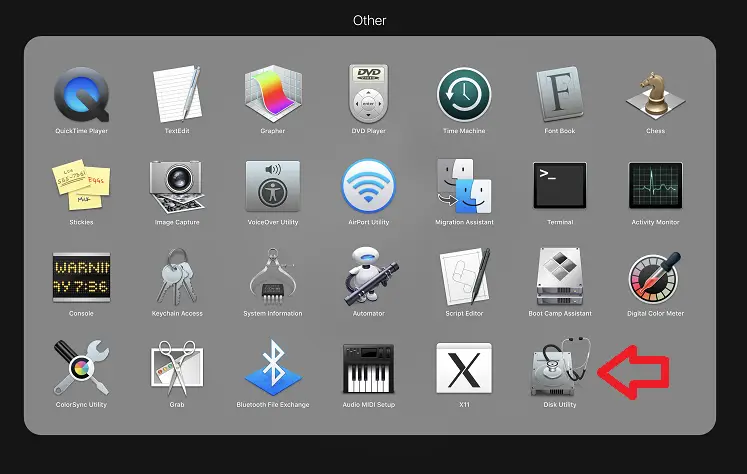Open Bluetooth File Exchange
Image resolution: width=747 pixels, height=474 pixels.
point(273,368)
